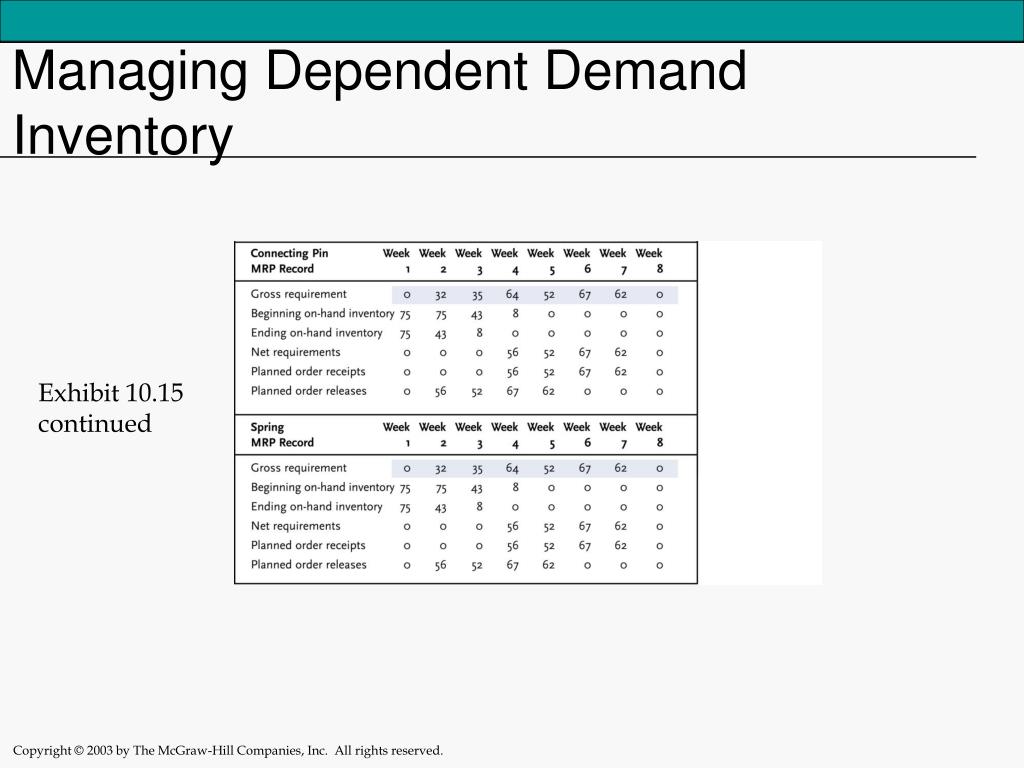The height and width of the screenshot is (768, 1024).
Task: Click Connecting Pin week 3 beginning inventory 43
Action: click(477, 315)
